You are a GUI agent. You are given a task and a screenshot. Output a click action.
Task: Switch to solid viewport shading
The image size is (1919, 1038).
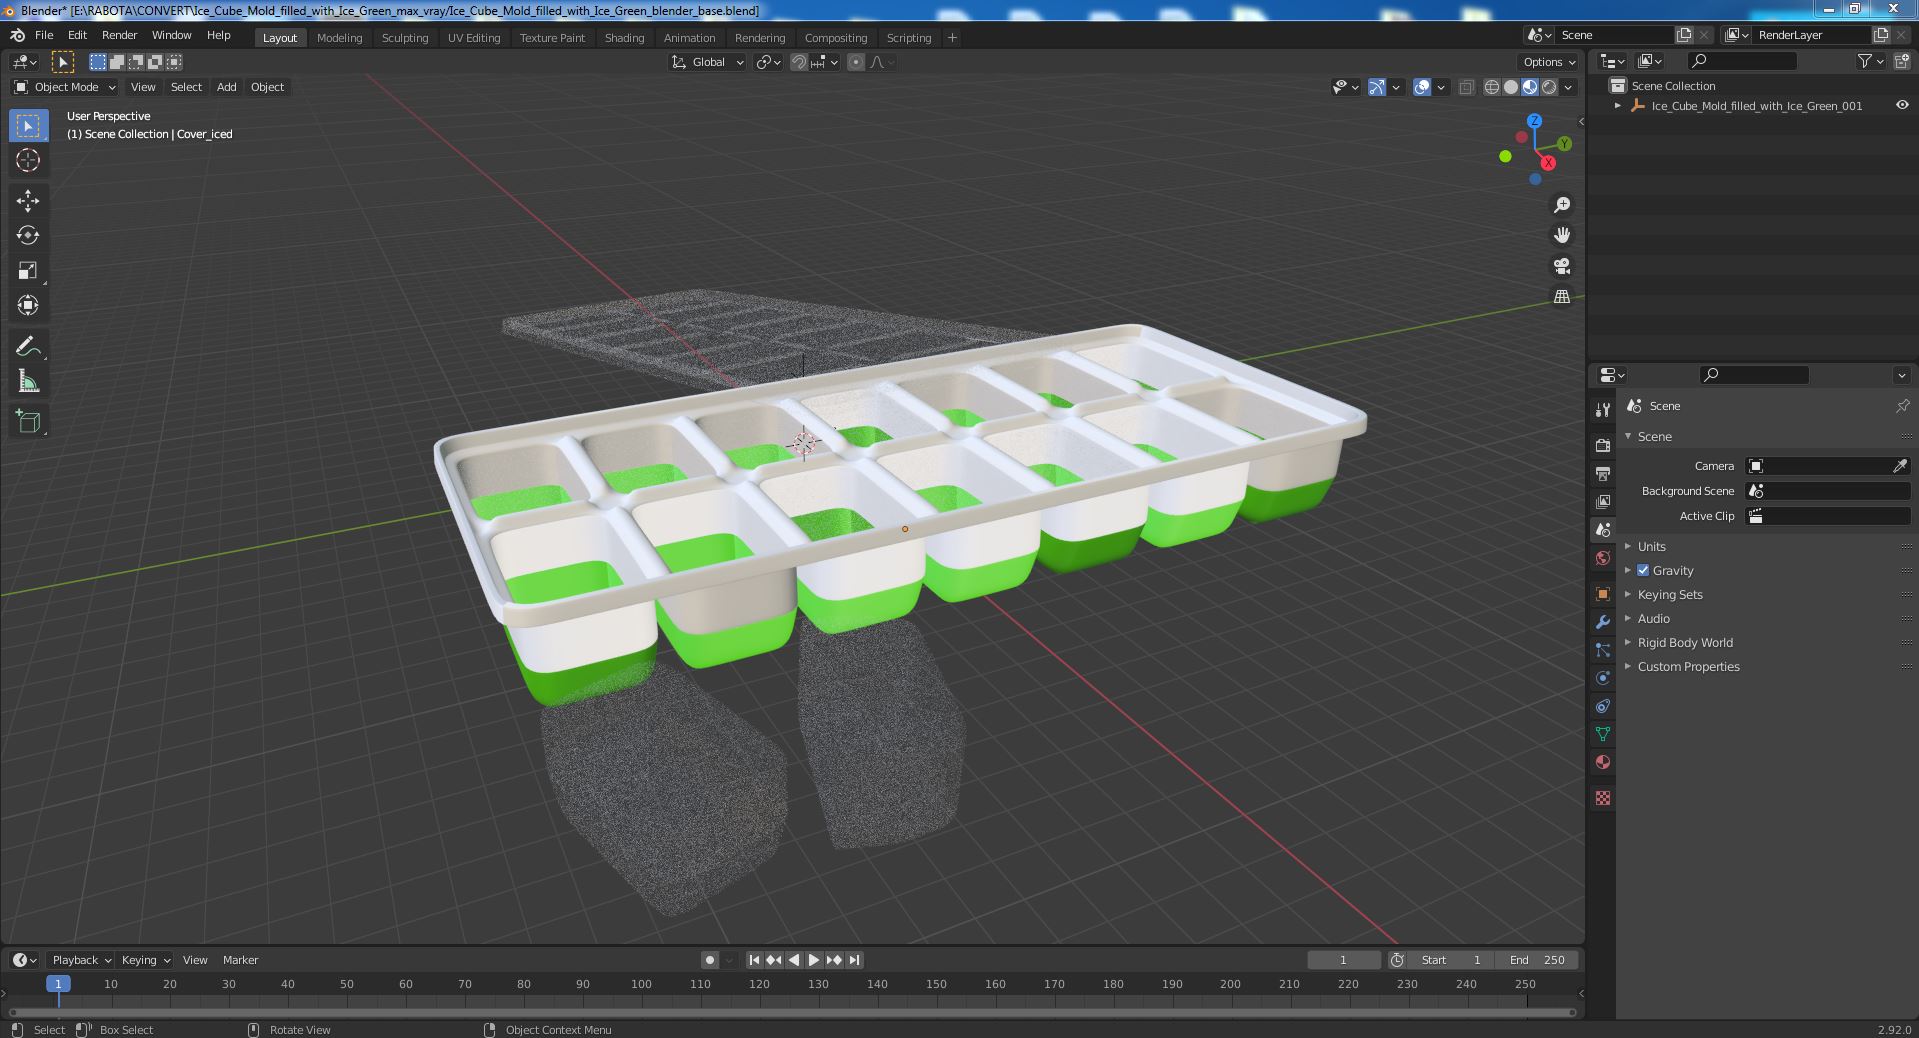1511,87
